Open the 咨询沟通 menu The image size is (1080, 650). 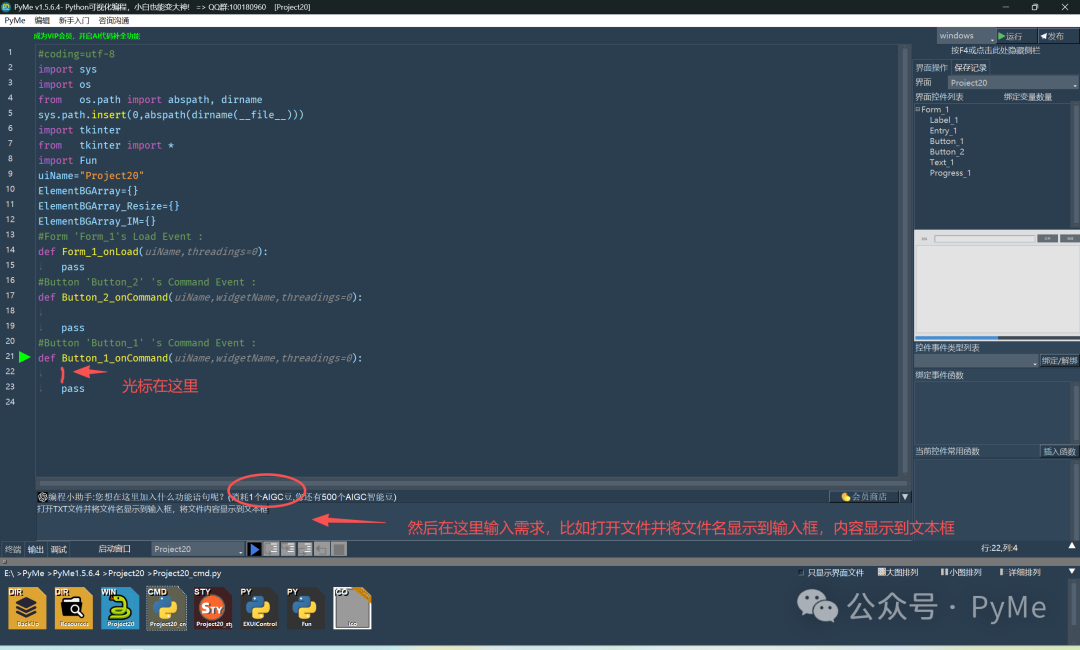(114, 21)
